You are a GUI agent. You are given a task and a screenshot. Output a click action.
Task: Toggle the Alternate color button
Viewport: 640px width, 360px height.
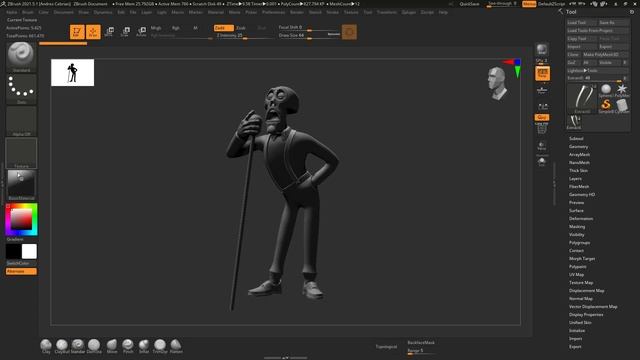point(21,271)
